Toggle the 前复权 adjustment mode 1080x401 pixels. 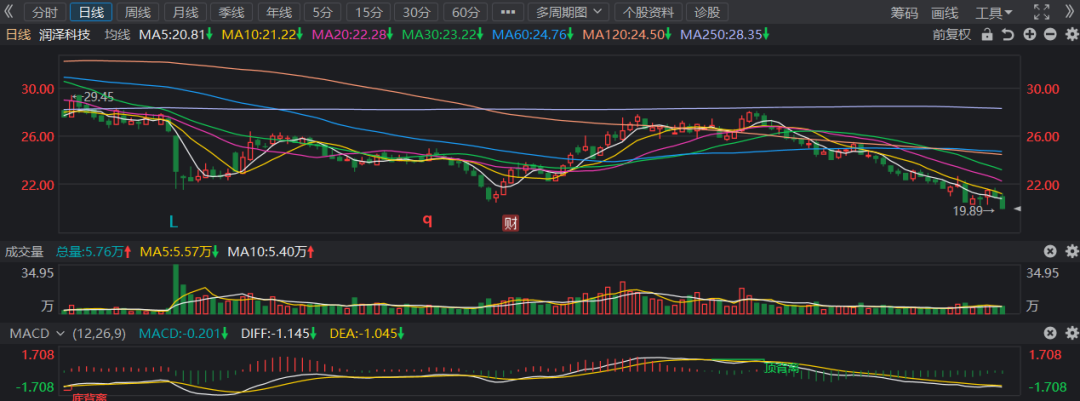click(951, 34)
